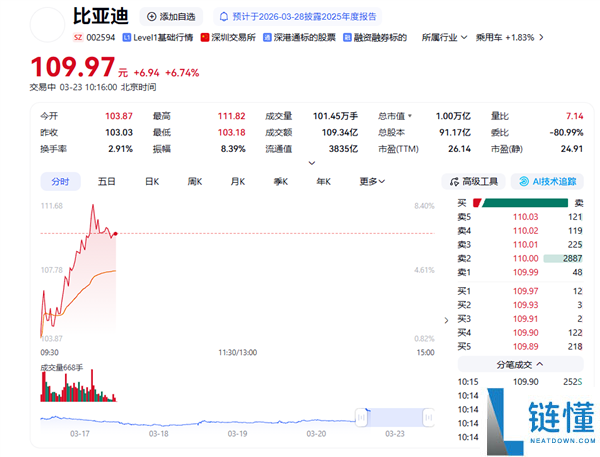This screenshot has width=600, height=457.
Task: Click the 最高 value 111.82
Action: [232, 116]
